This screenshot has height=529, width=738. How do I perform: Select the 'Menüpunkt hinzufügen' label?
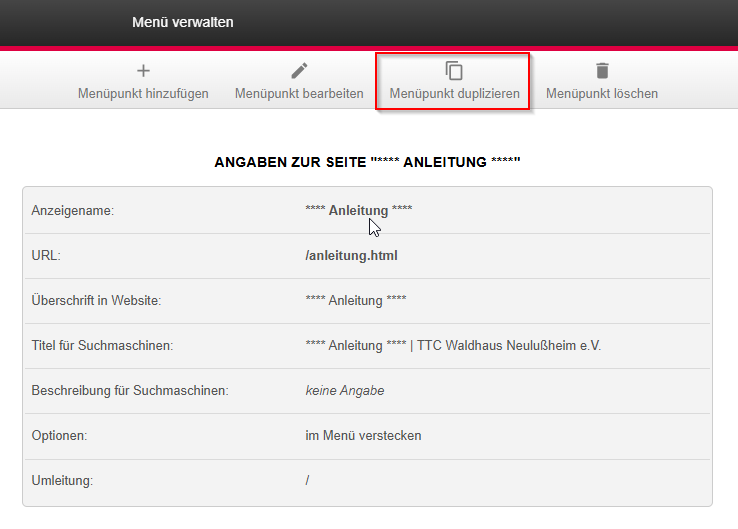pyautogui.click(x=143, y=94)
